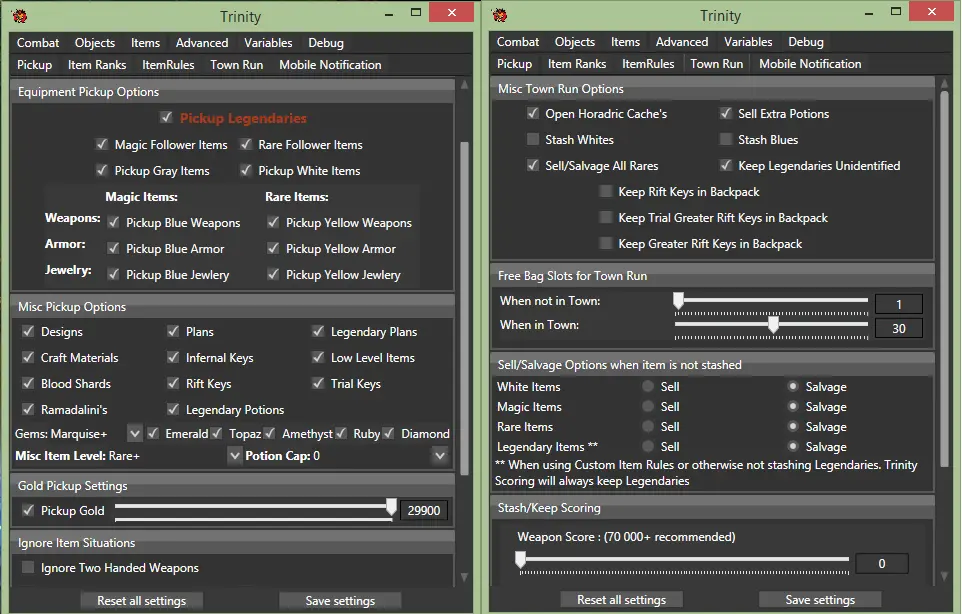
Task: Click scrollbar down arrow in left Trinity window
Action: (x=464, y=577)
